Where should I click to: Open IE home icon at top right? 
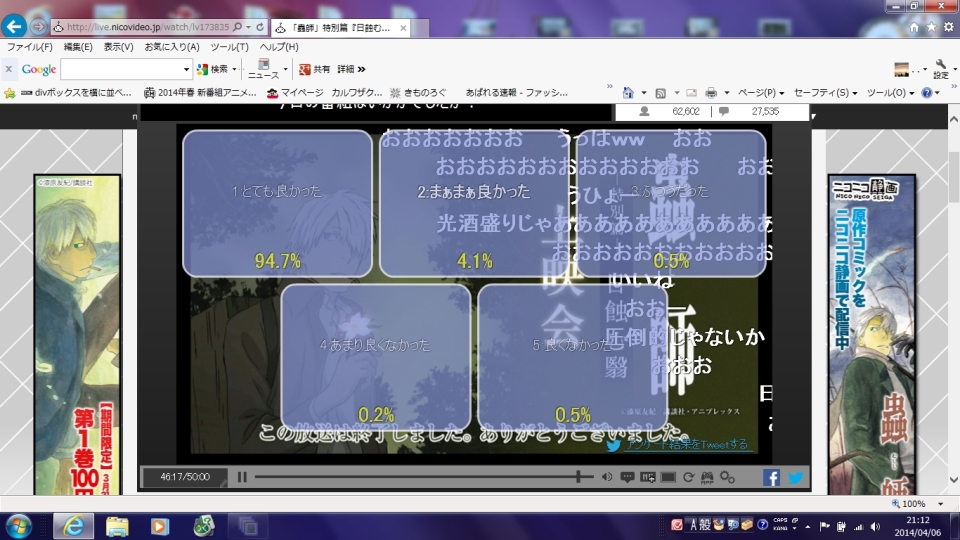pyautogui.click(x=913, y=27)
